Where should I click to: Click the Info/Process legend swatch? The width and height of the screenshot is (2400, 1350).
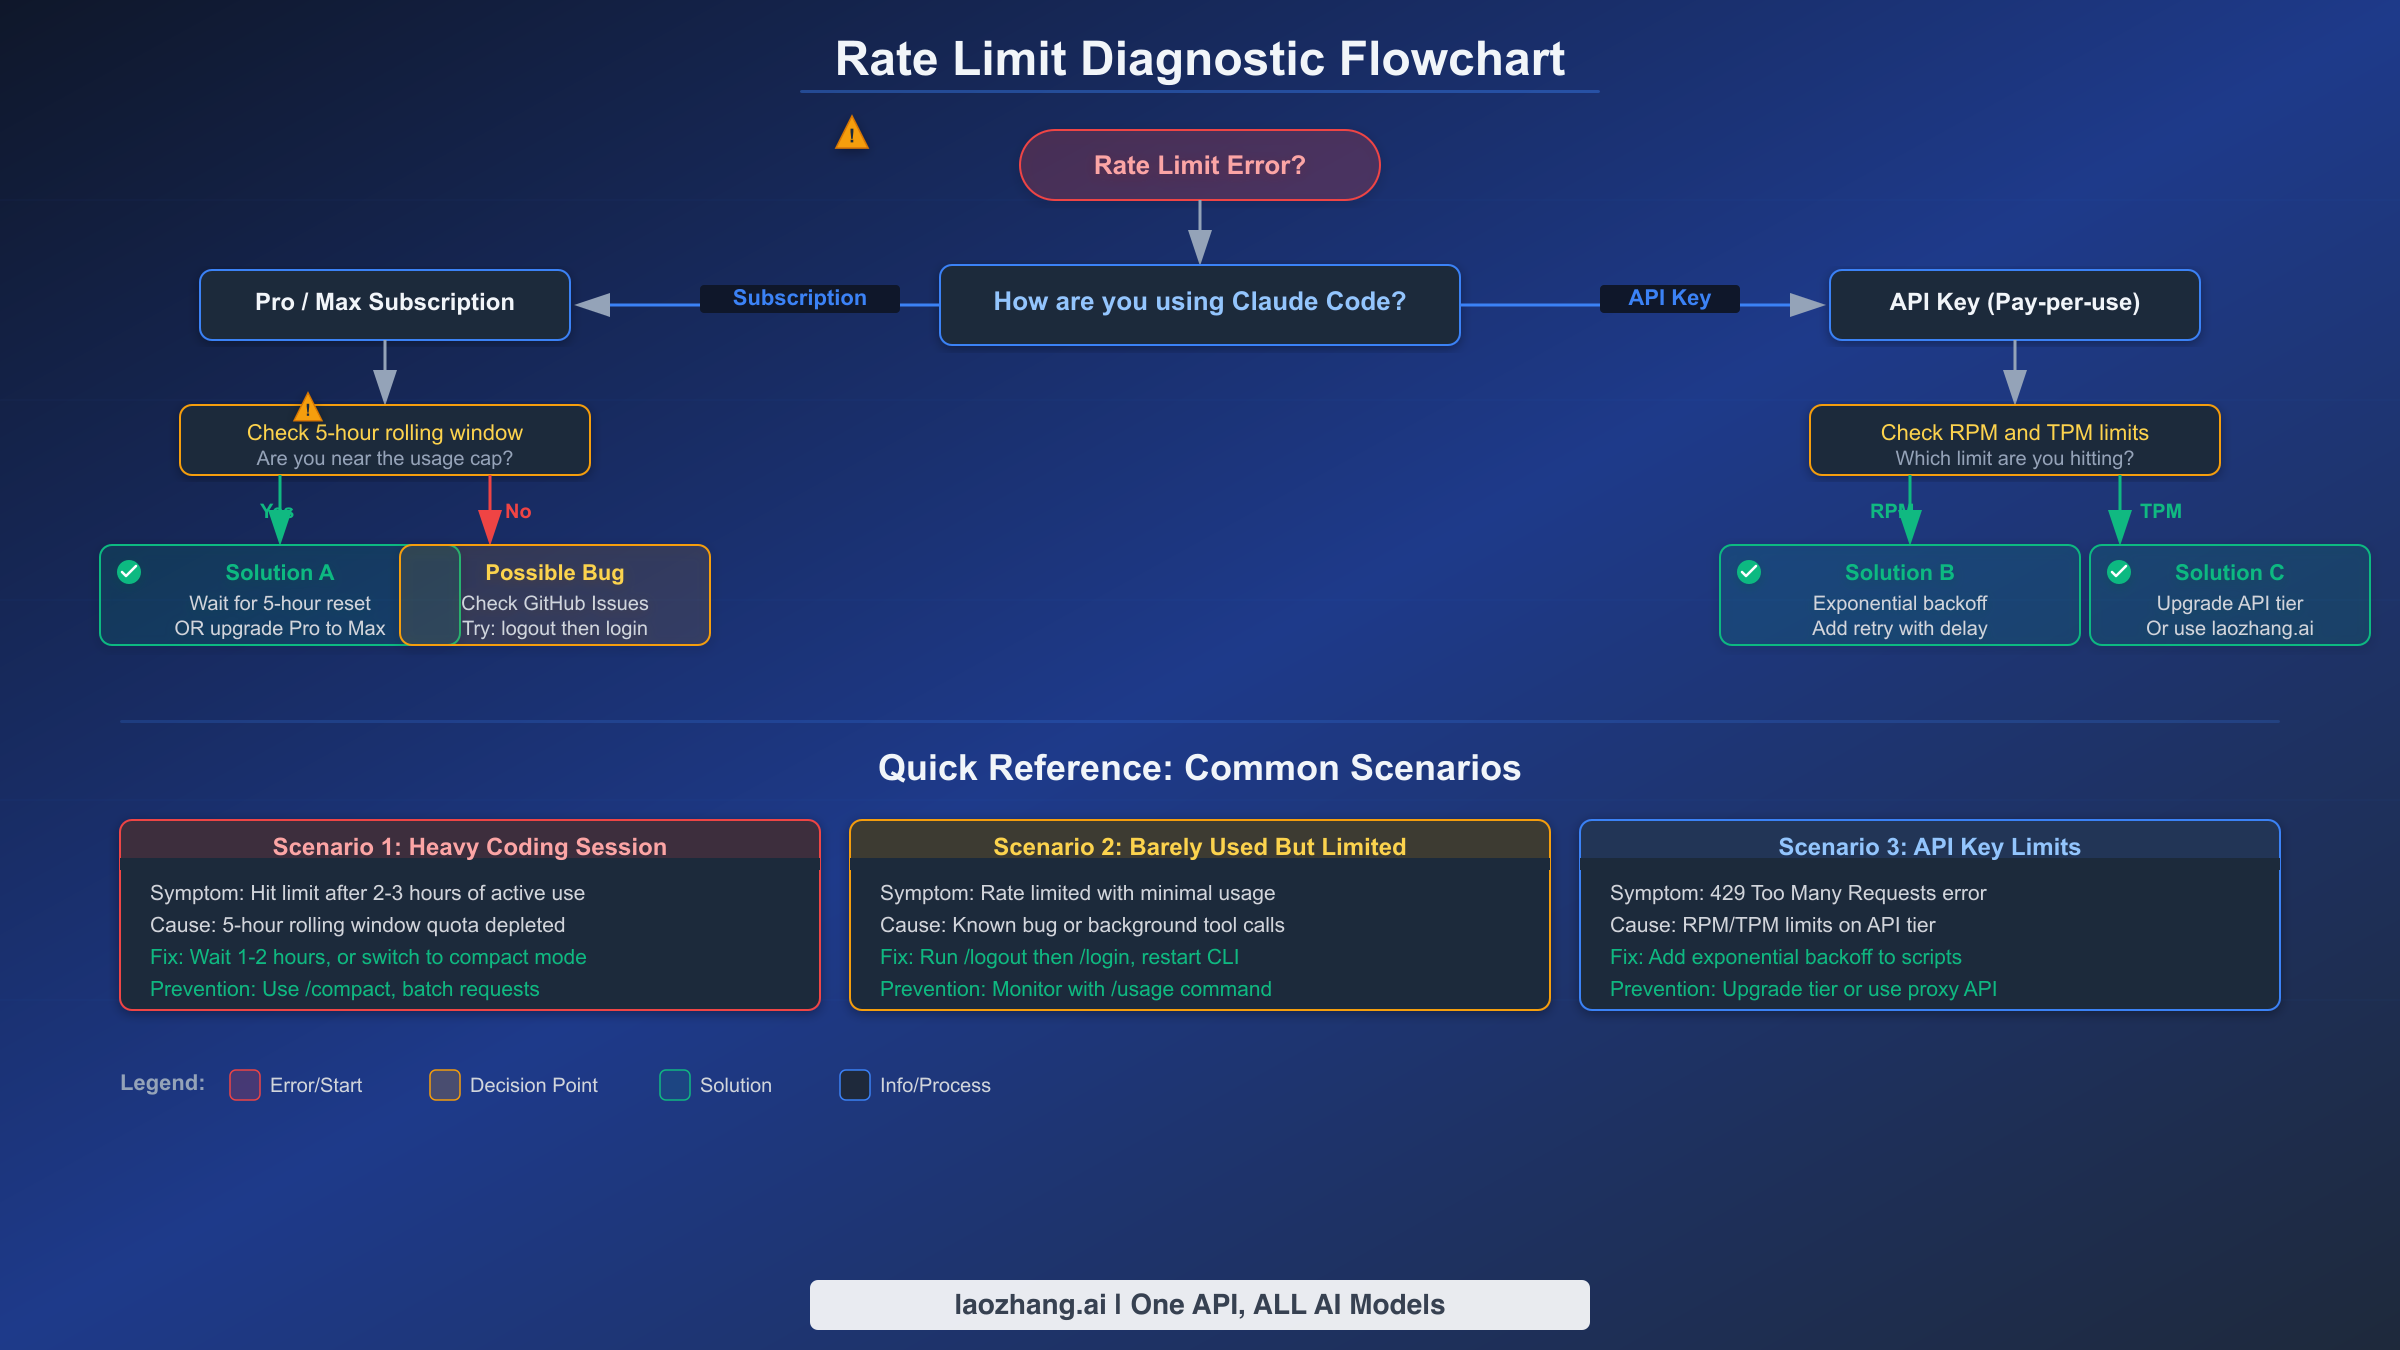pyautogui.click(x=854, y=1085)
